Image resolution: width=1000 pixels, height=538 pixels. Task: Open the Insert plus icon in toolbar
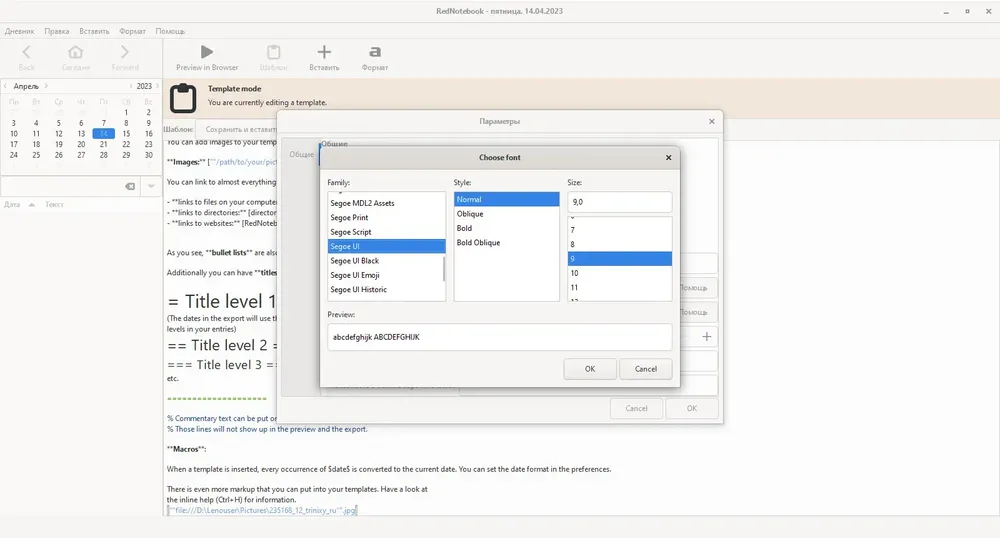[x=324, y=52]
